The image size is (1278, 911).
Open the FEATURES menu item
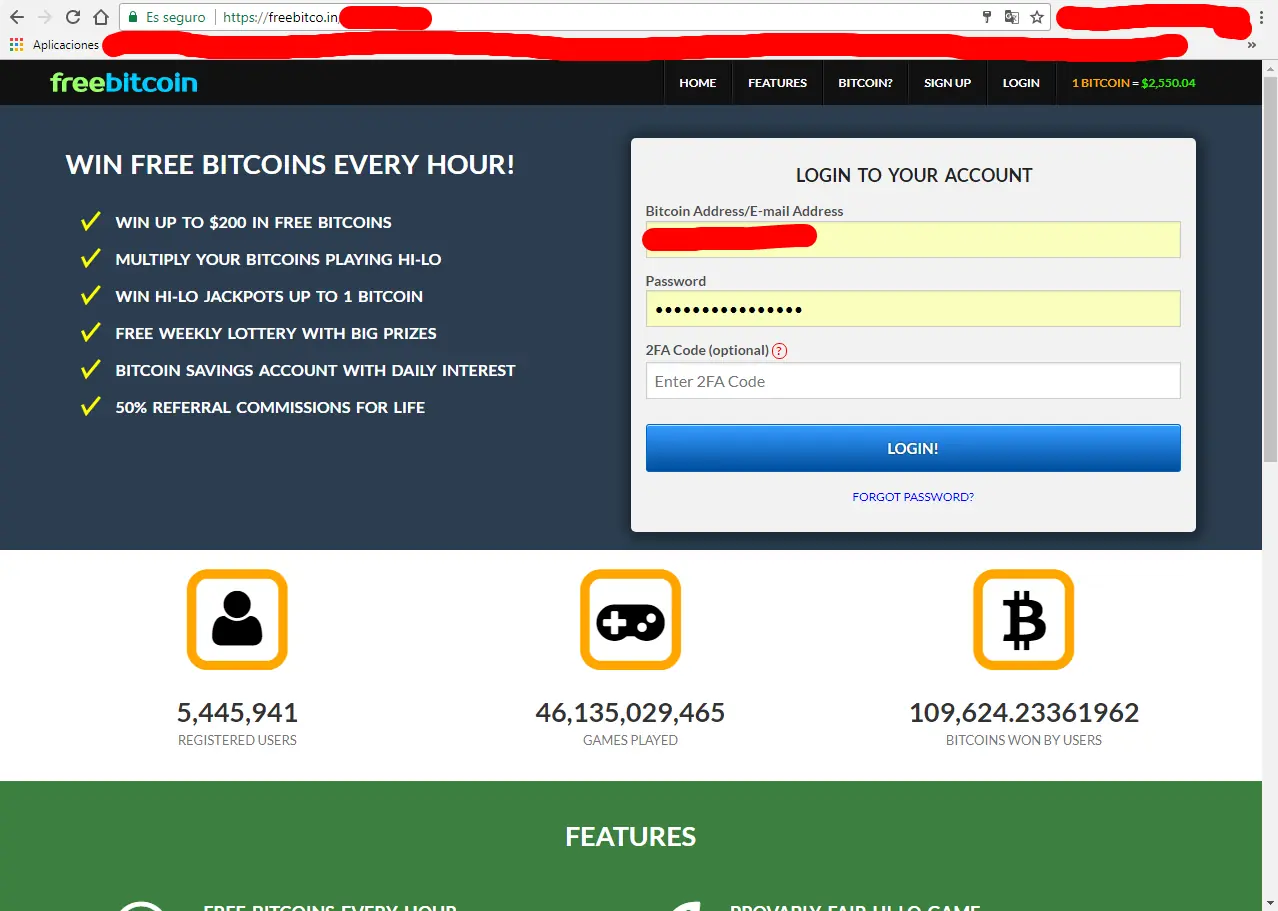pyautogui.click(x=777, y=83)
